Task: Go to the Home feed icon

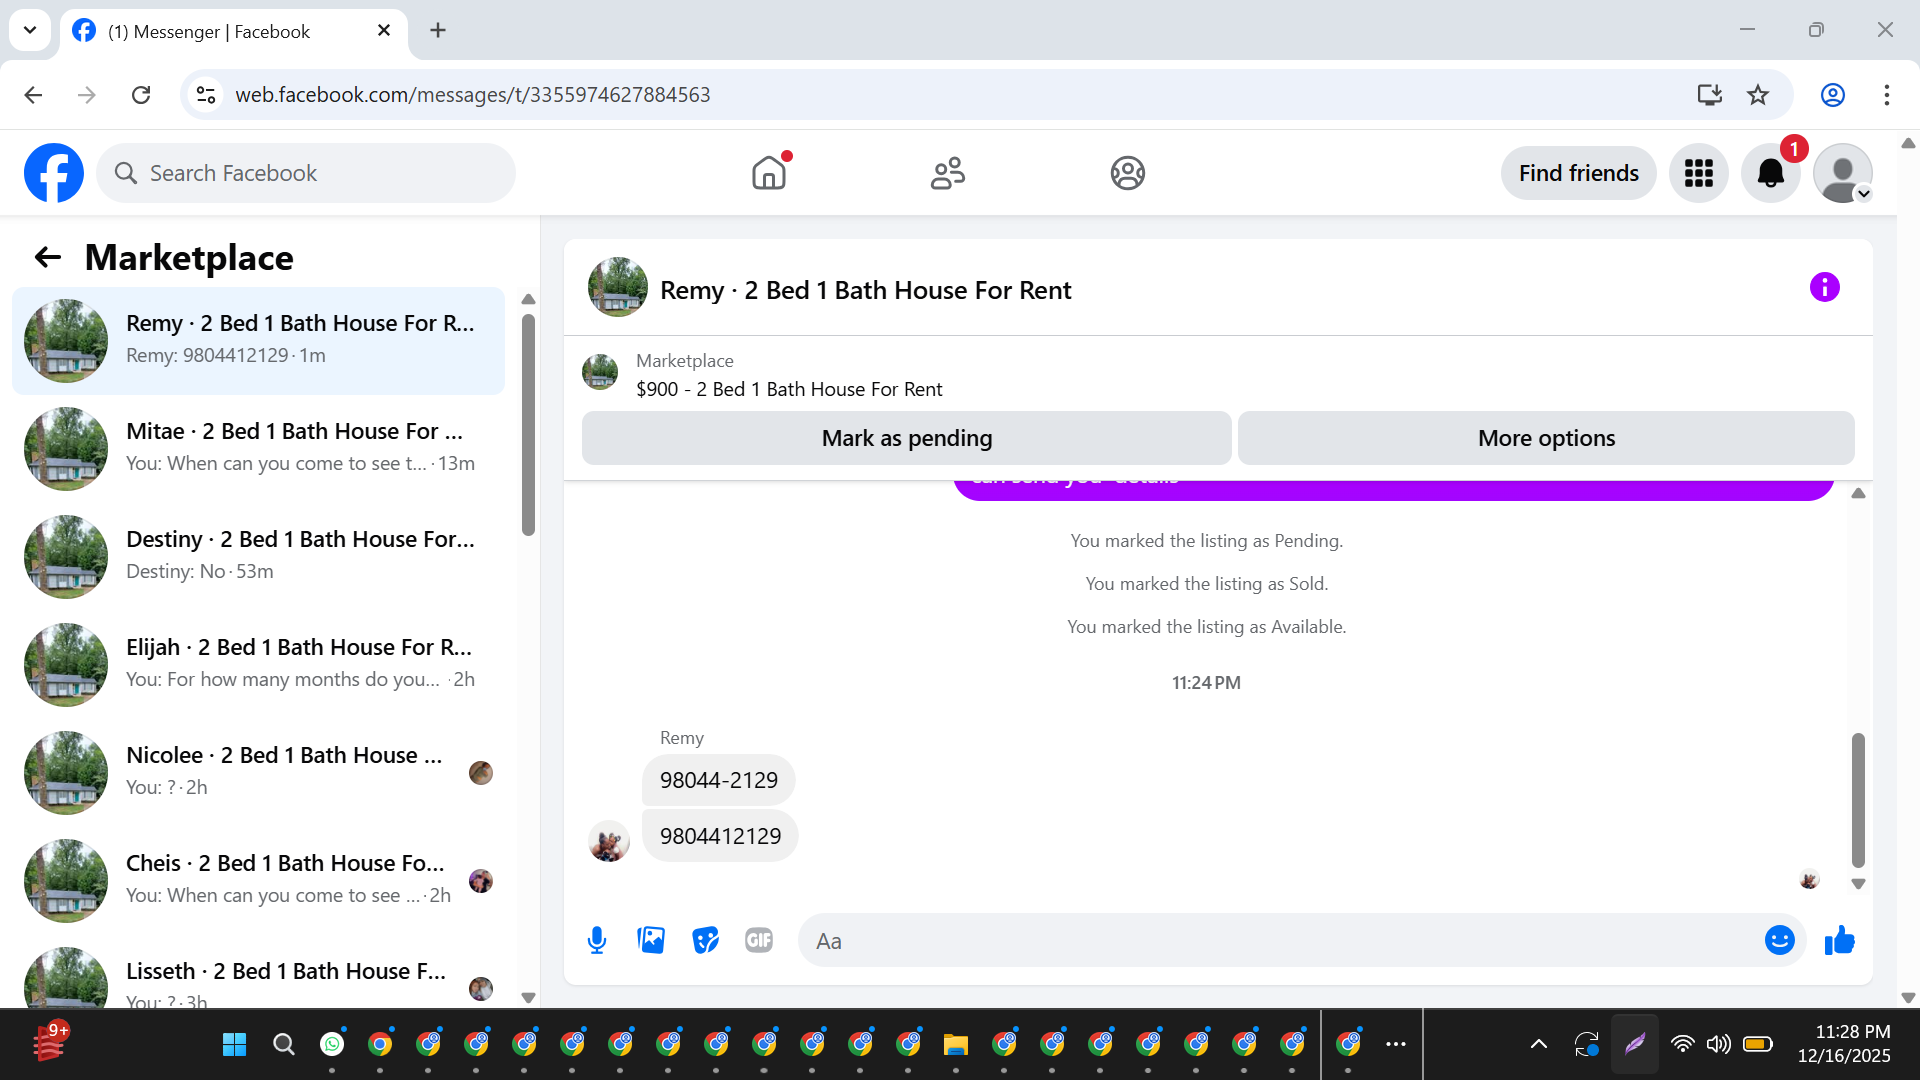Action: (769, 173)
